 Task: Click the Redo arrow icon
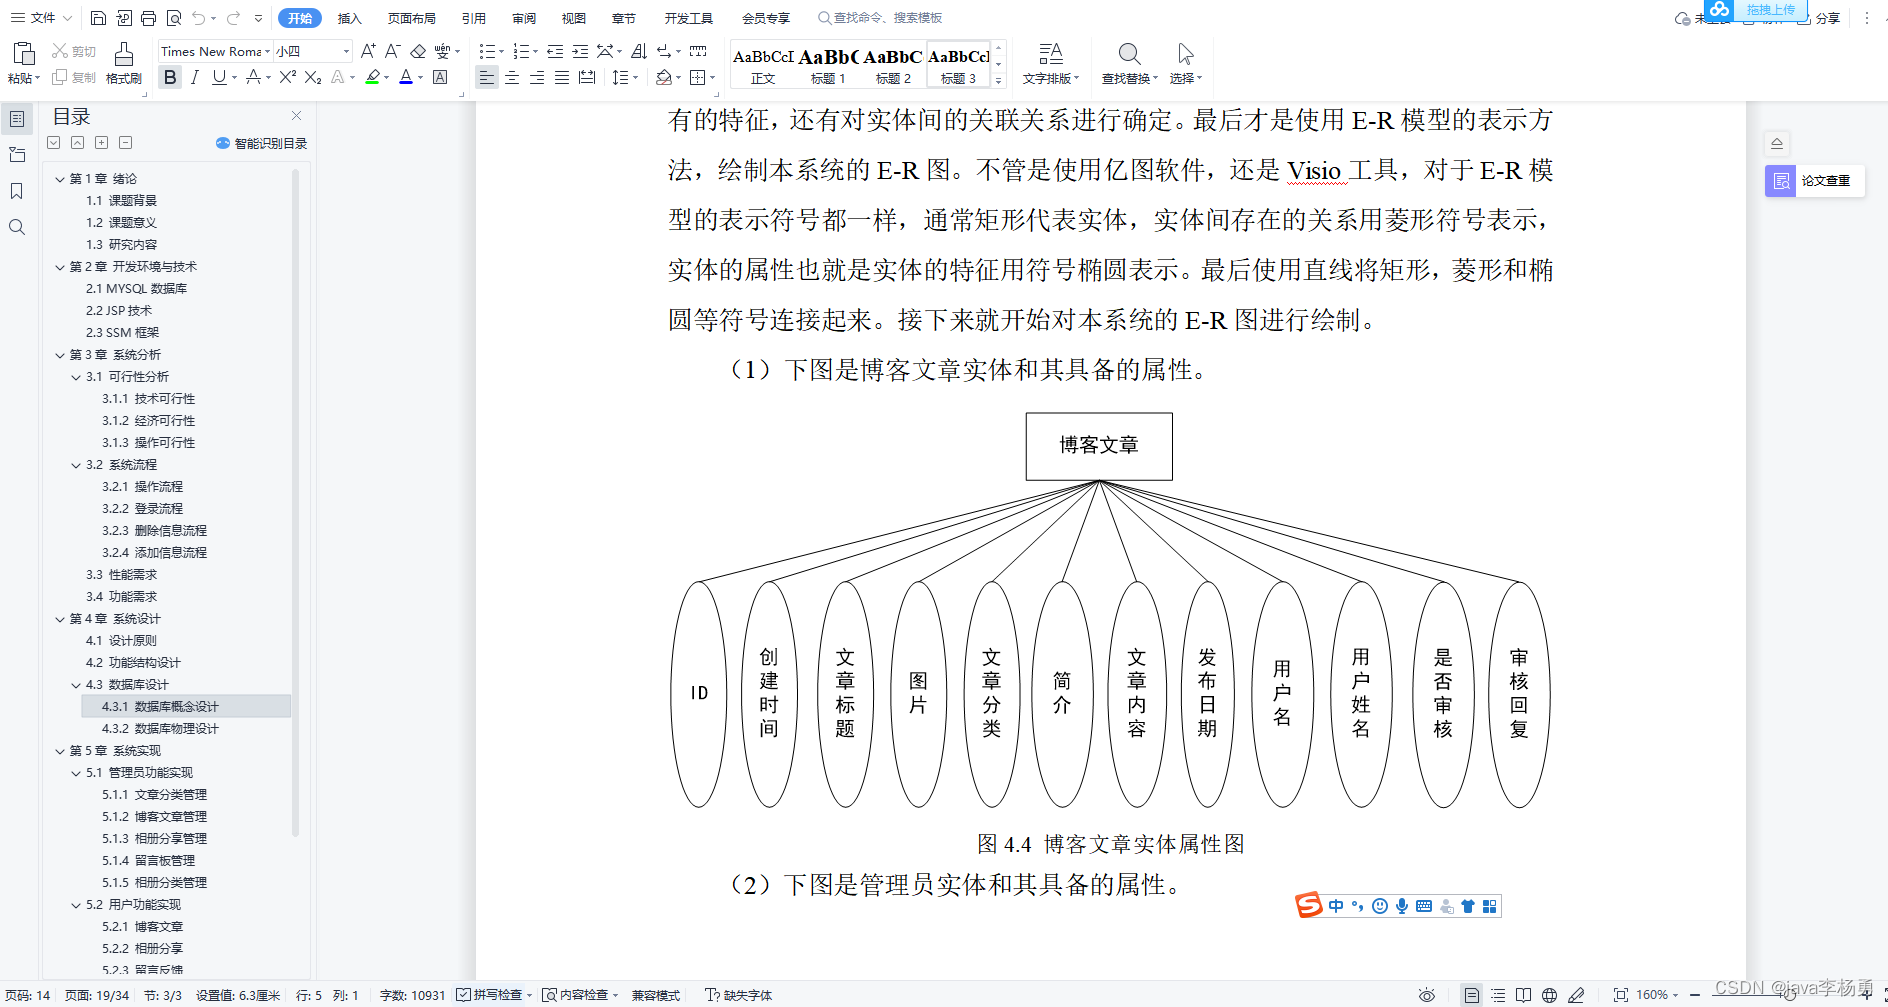[233, 18]
